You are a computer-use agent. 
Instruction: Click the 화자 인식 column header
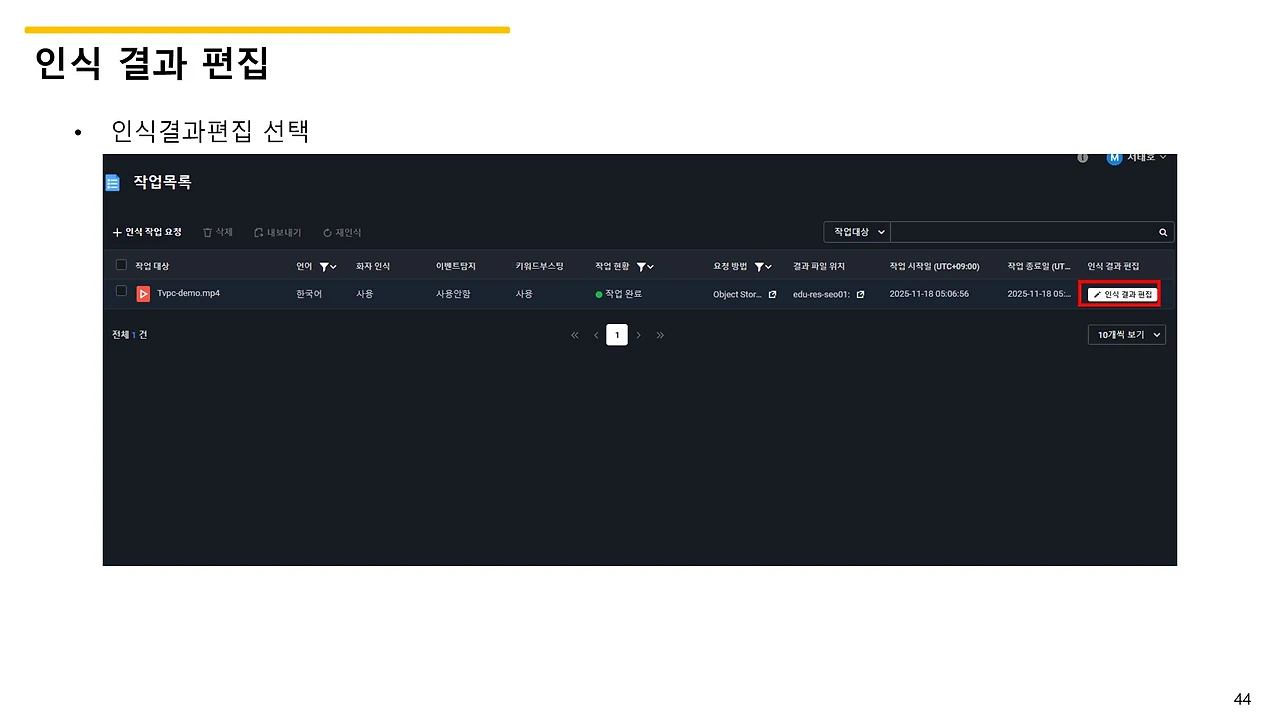[373, 266]
